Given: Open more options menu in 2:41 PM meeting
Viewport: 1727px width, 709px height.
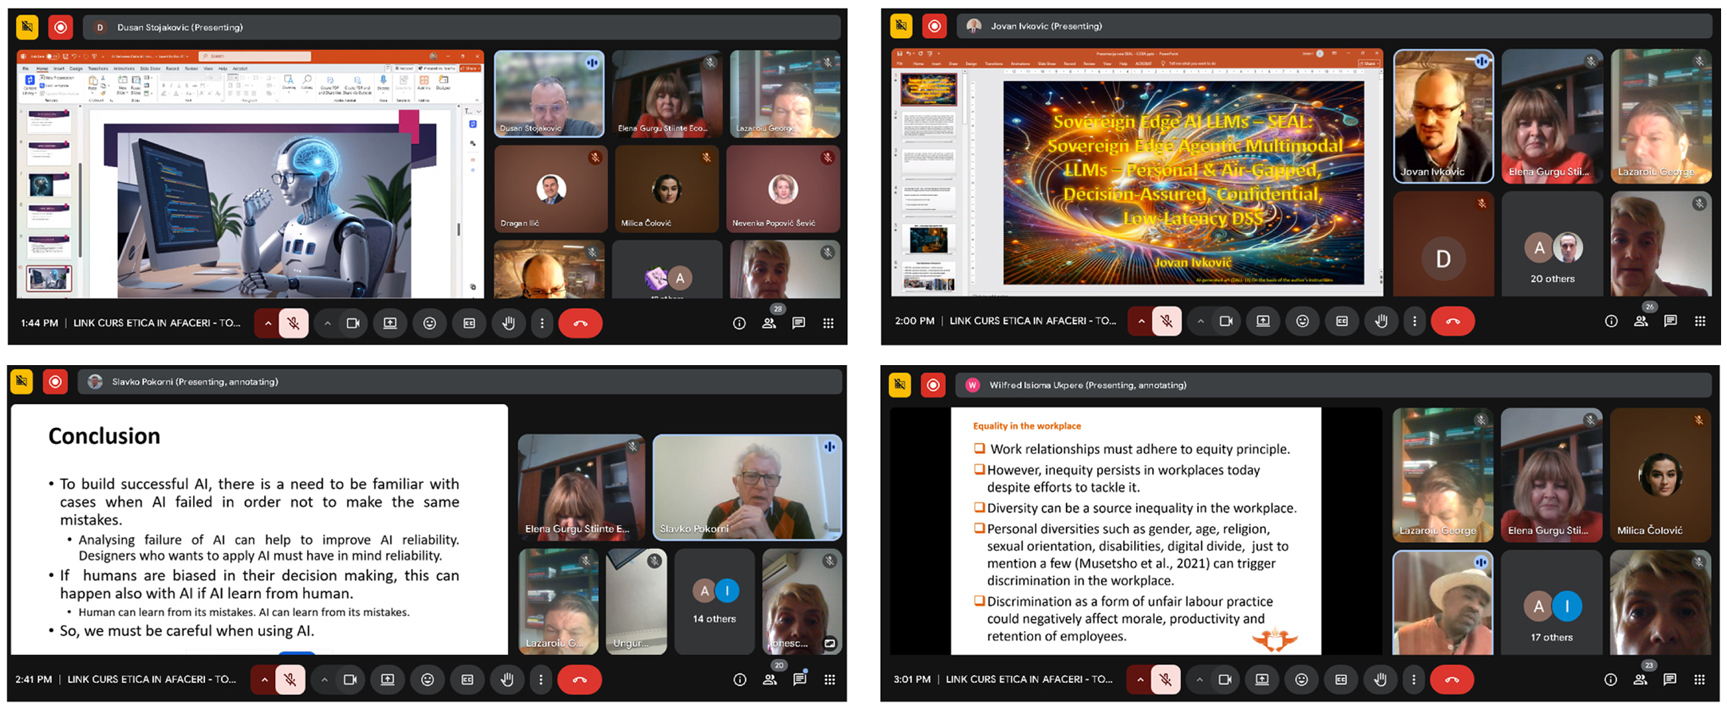Looking at the screenshot, I should pyautogui.click(x=541, y=680).
